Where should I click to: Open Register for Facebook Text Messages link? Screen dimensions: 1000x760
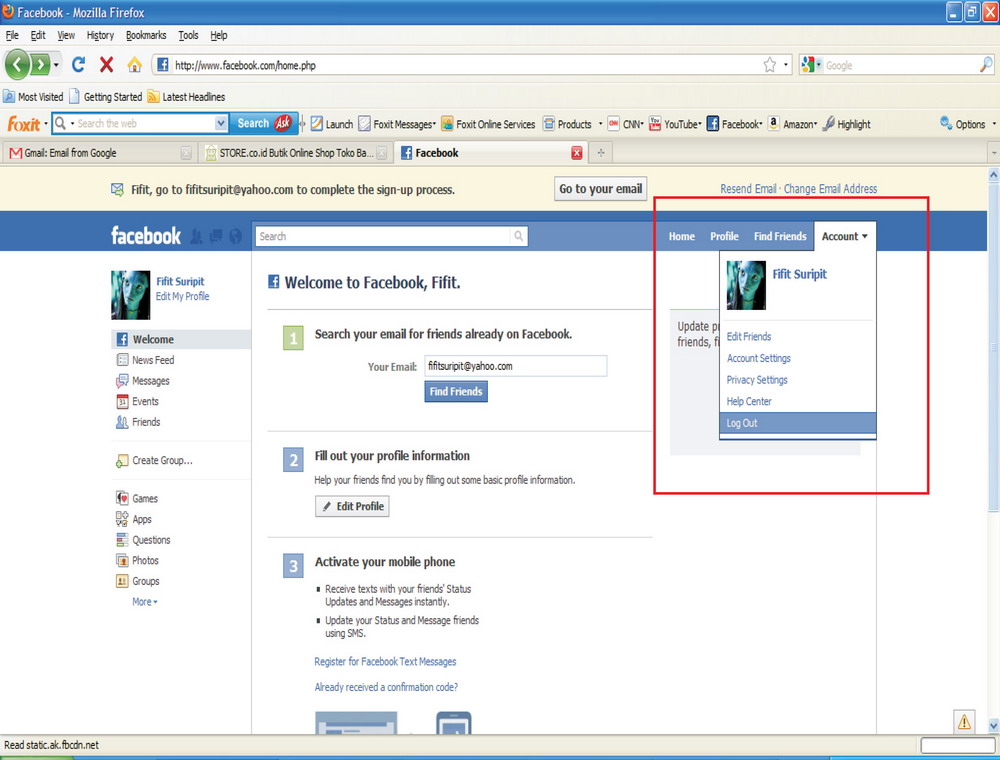[x=385, y=662]
